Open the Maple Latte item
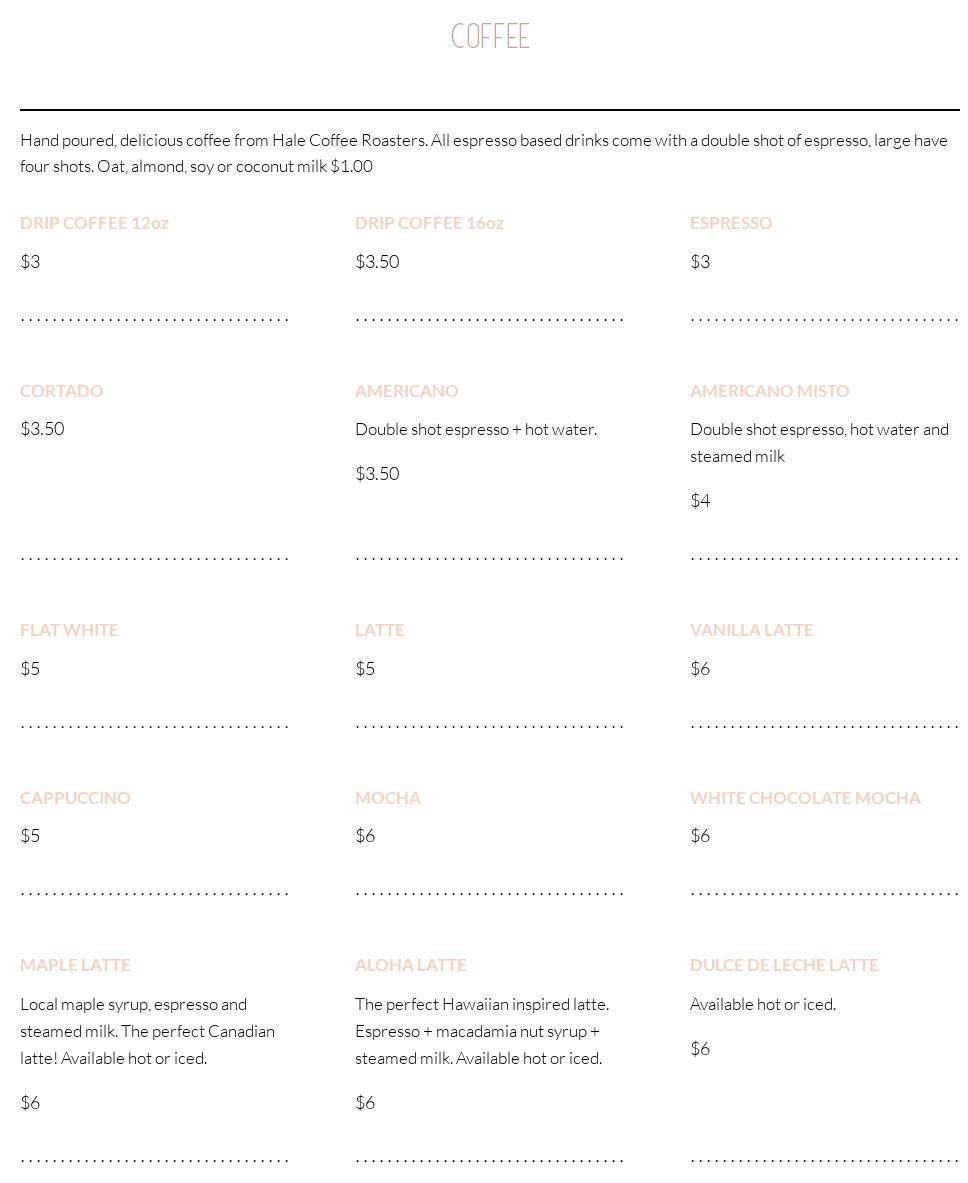 (75, 965)
